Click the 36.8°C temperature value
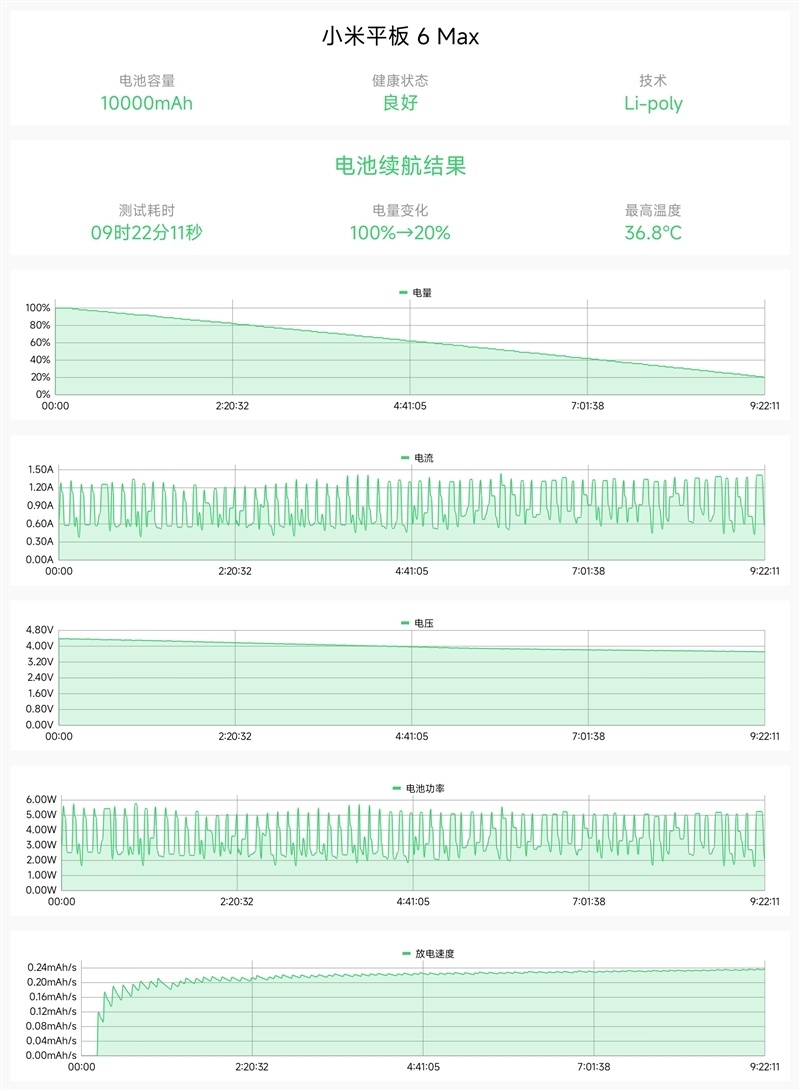Screen dimensions: 800x1091 [653, 232]
